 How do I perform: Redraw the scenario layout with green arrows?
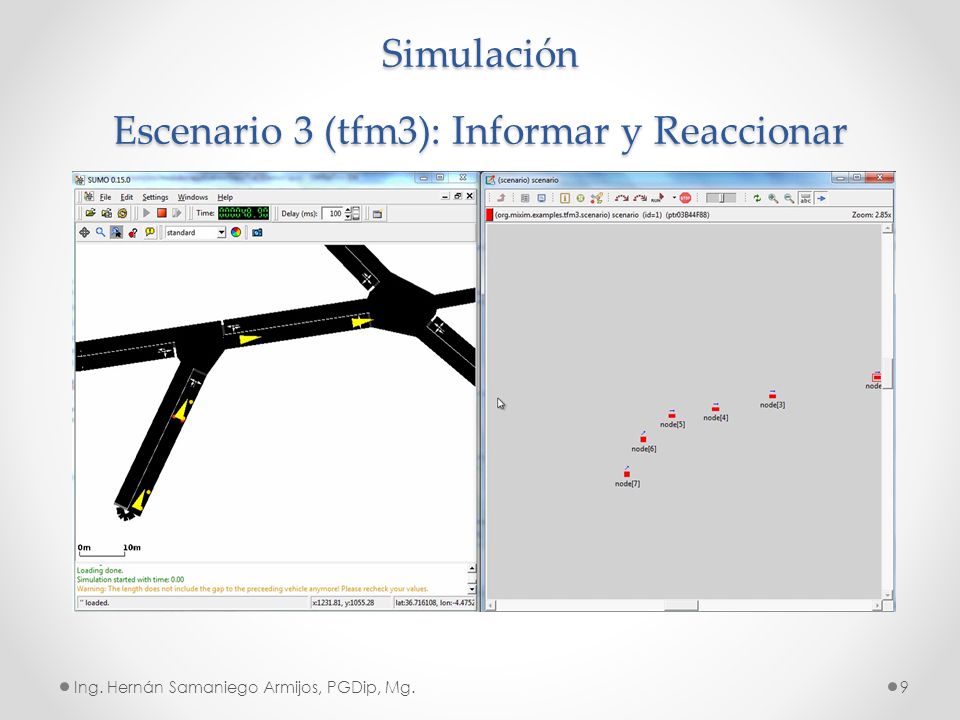[757, 198]
